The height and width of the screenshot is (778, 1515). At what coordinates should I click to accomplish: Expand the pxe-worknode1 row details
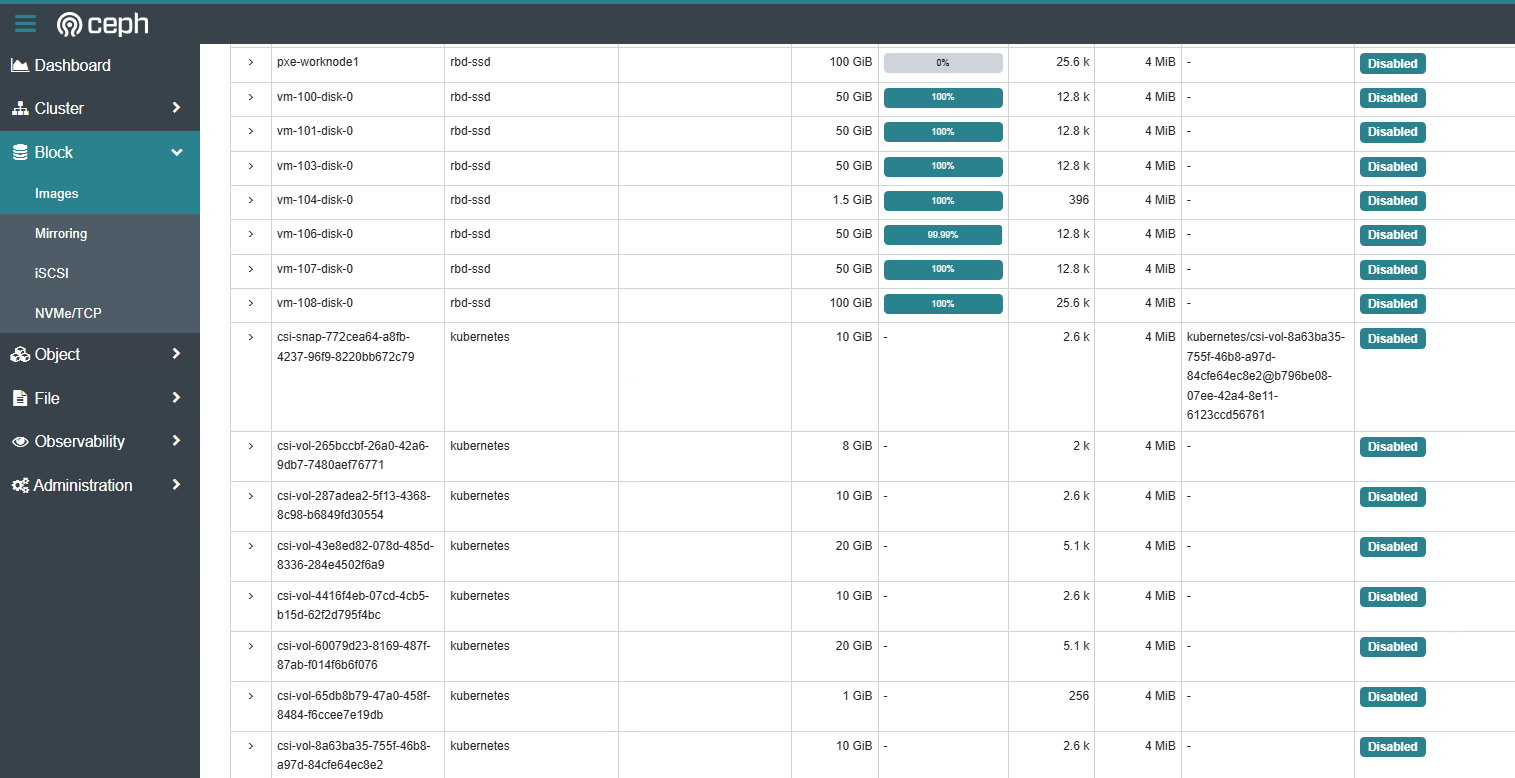[x=250, y=62]
